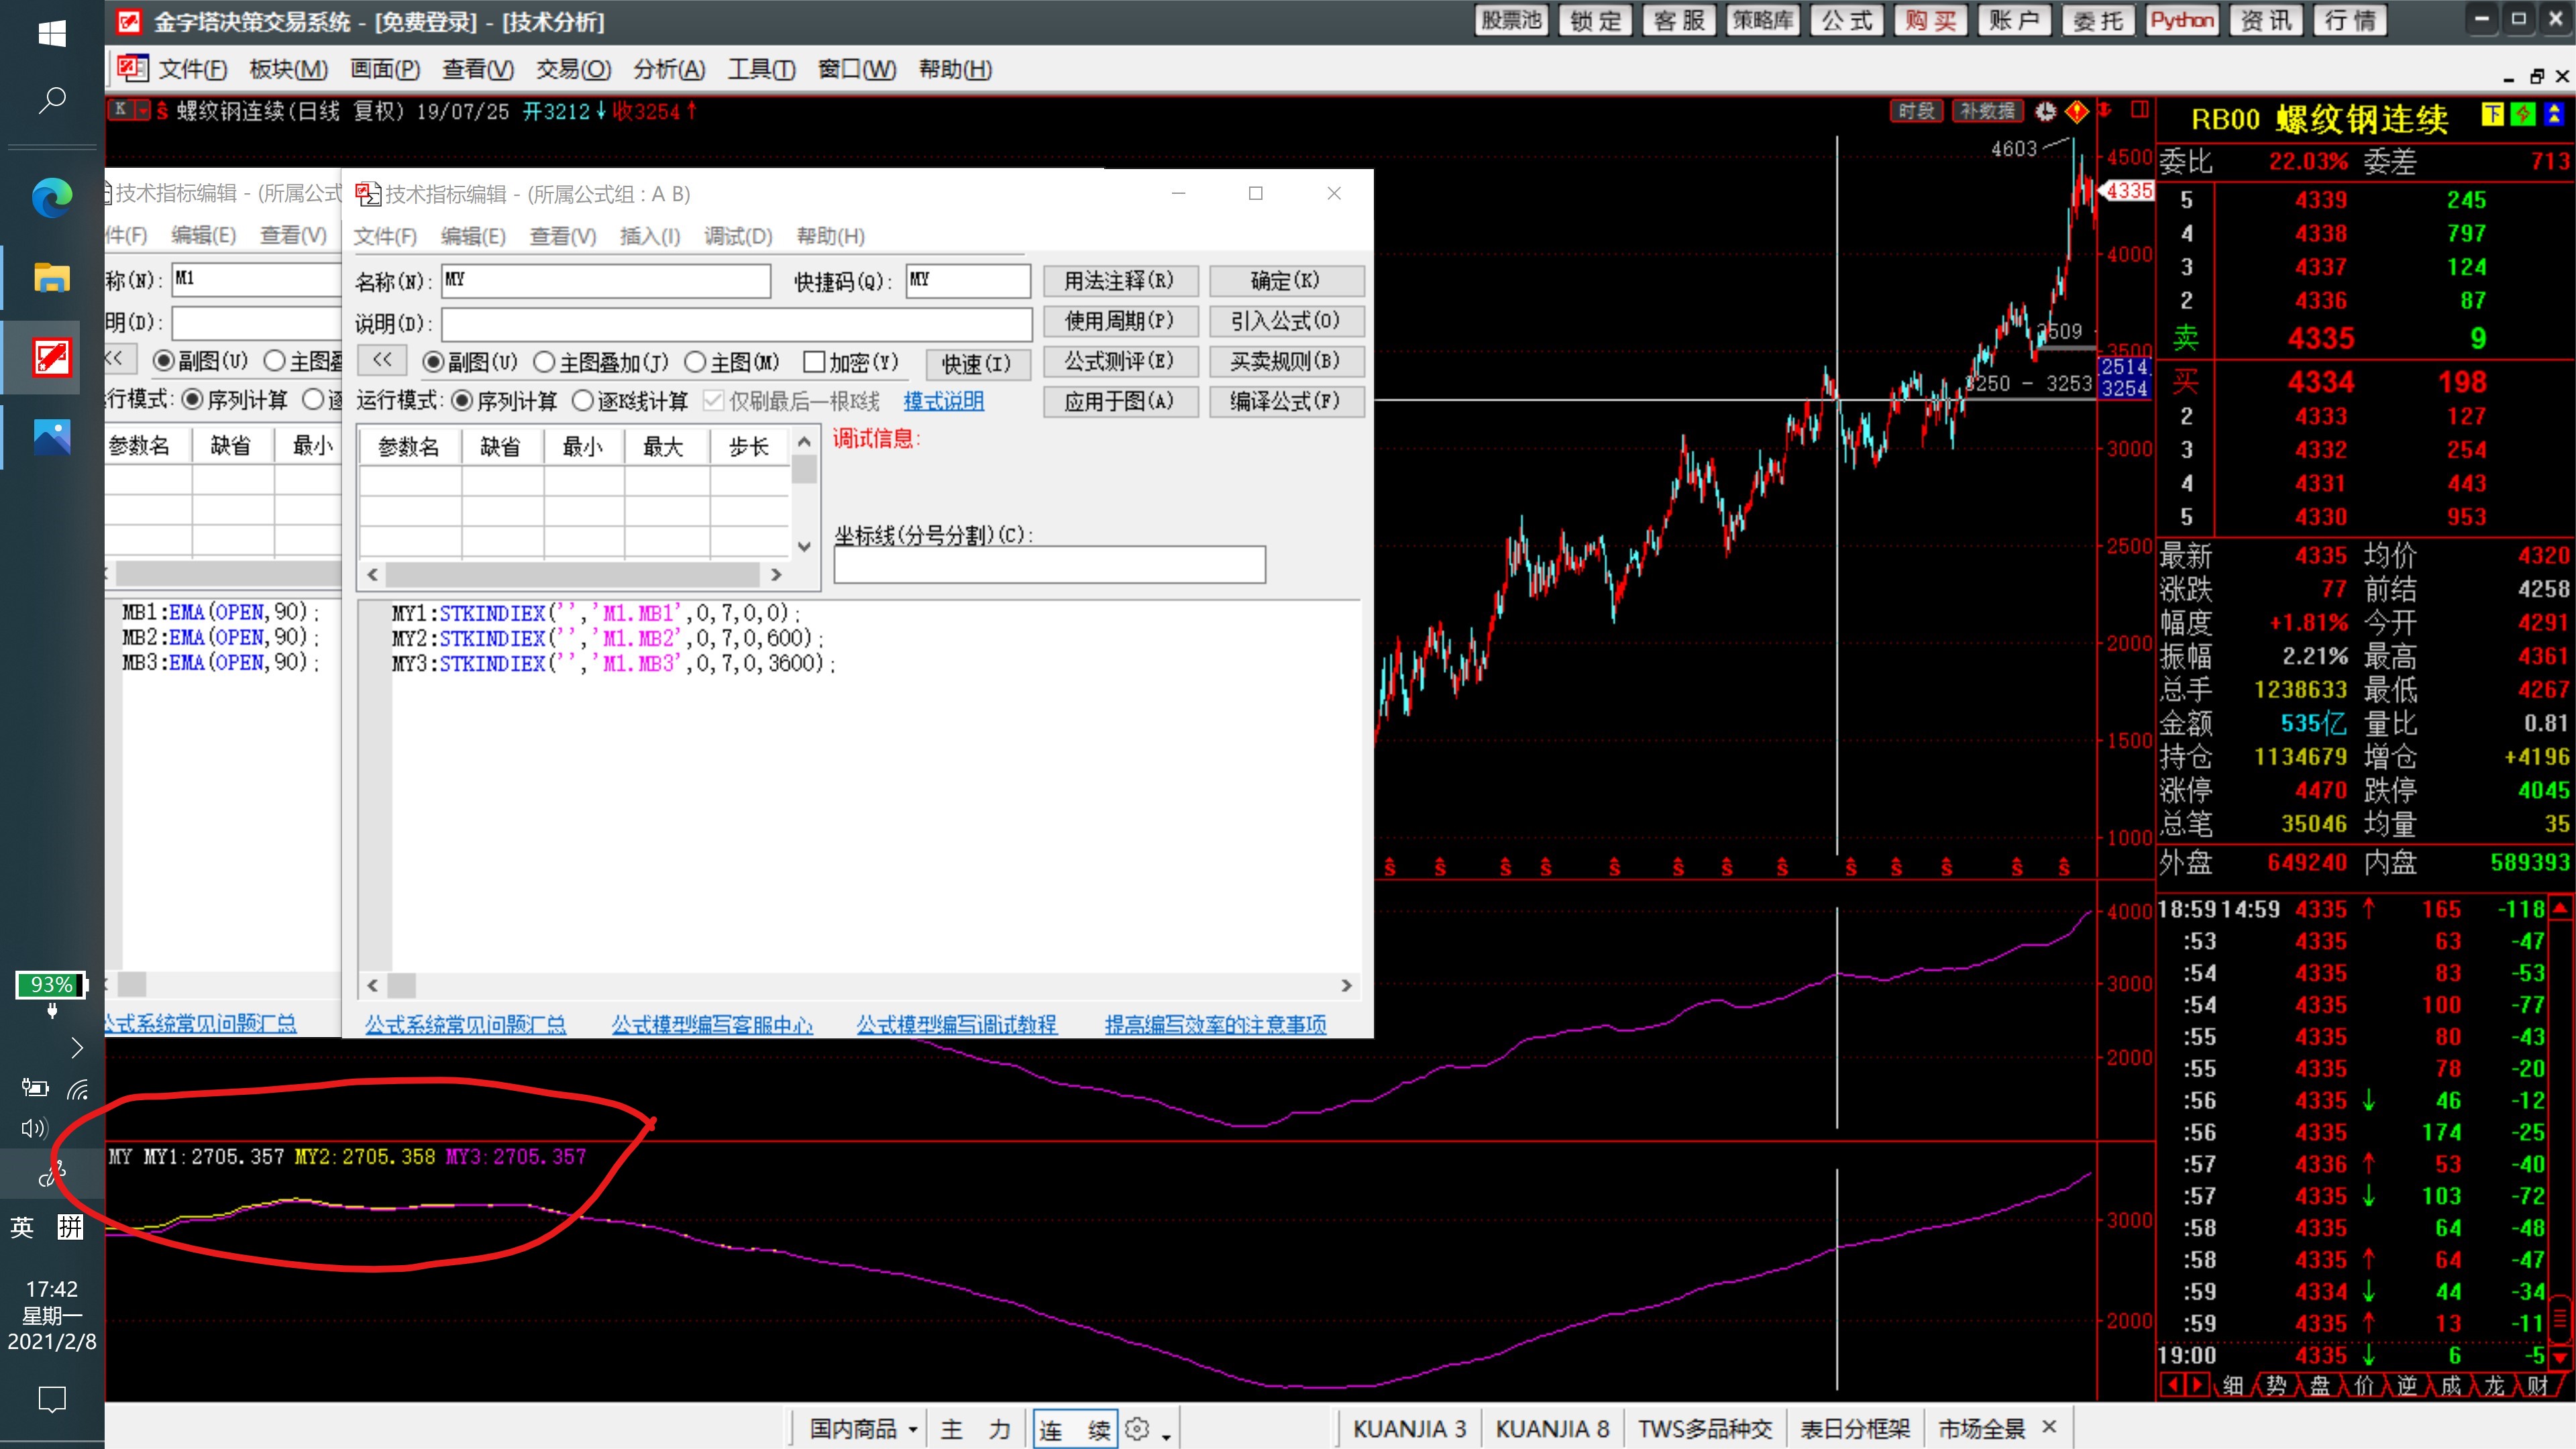
Task: Click the red anchor icon above price axis
Action: (x=2104, y=109)
